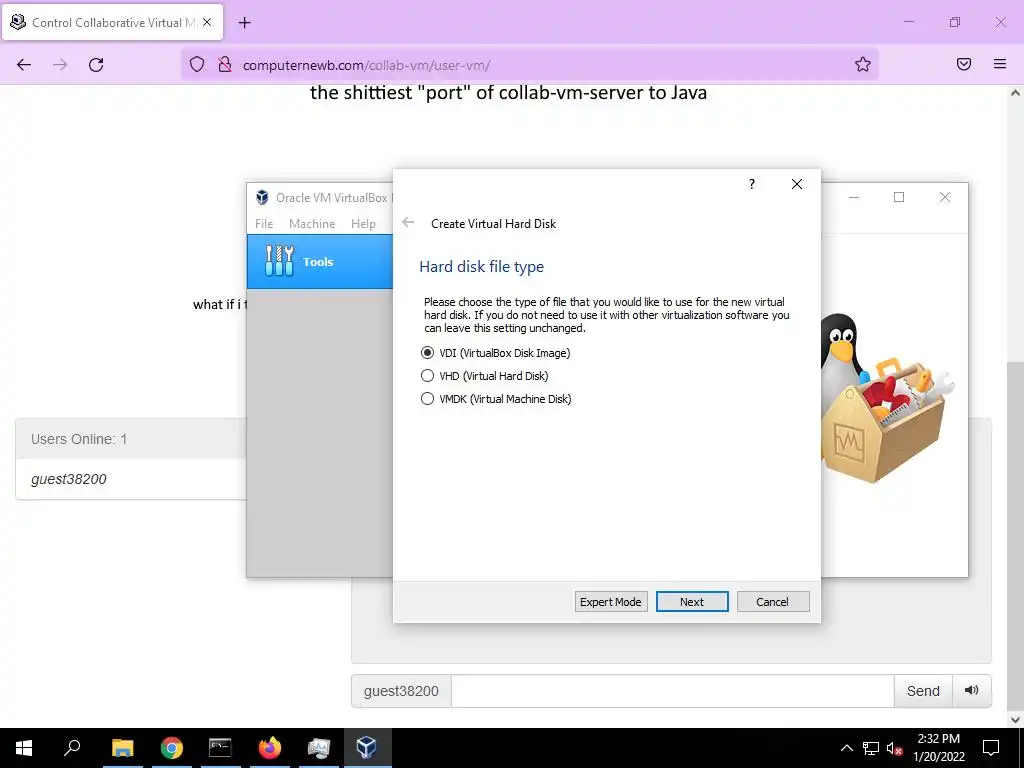Switch to Firefox in the taskbar
Screen dimensions: 1024x768
coord(269,748)
